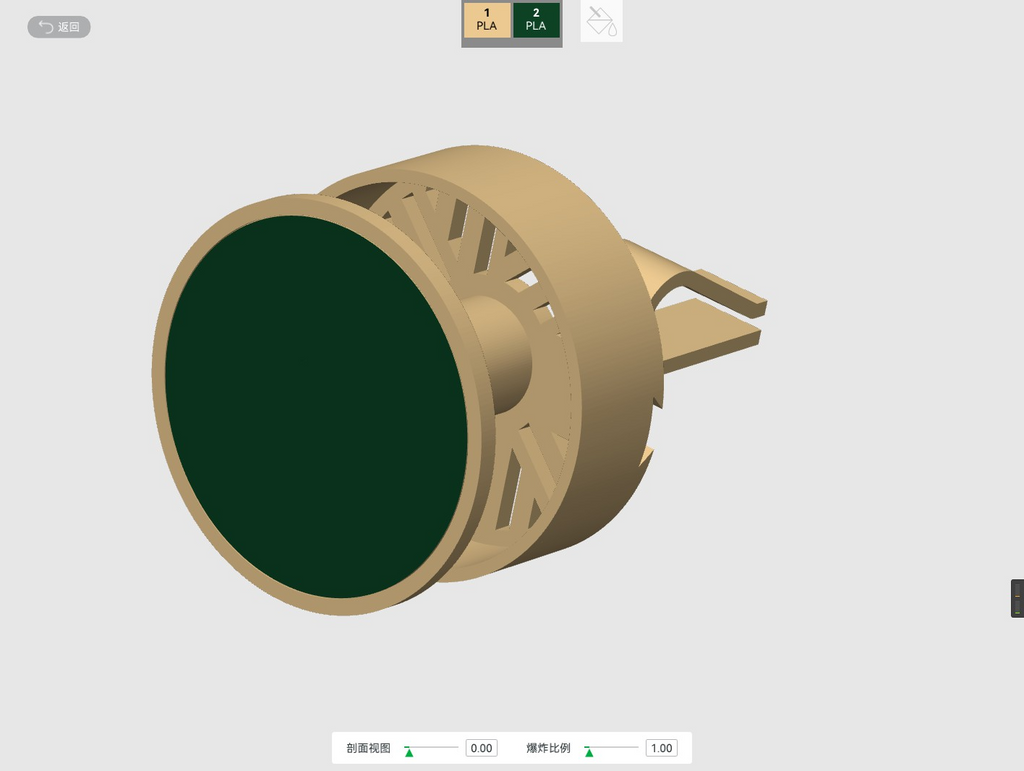
Task: Click the 爆炸比例 slider handle
Action: tap(589, 752)
